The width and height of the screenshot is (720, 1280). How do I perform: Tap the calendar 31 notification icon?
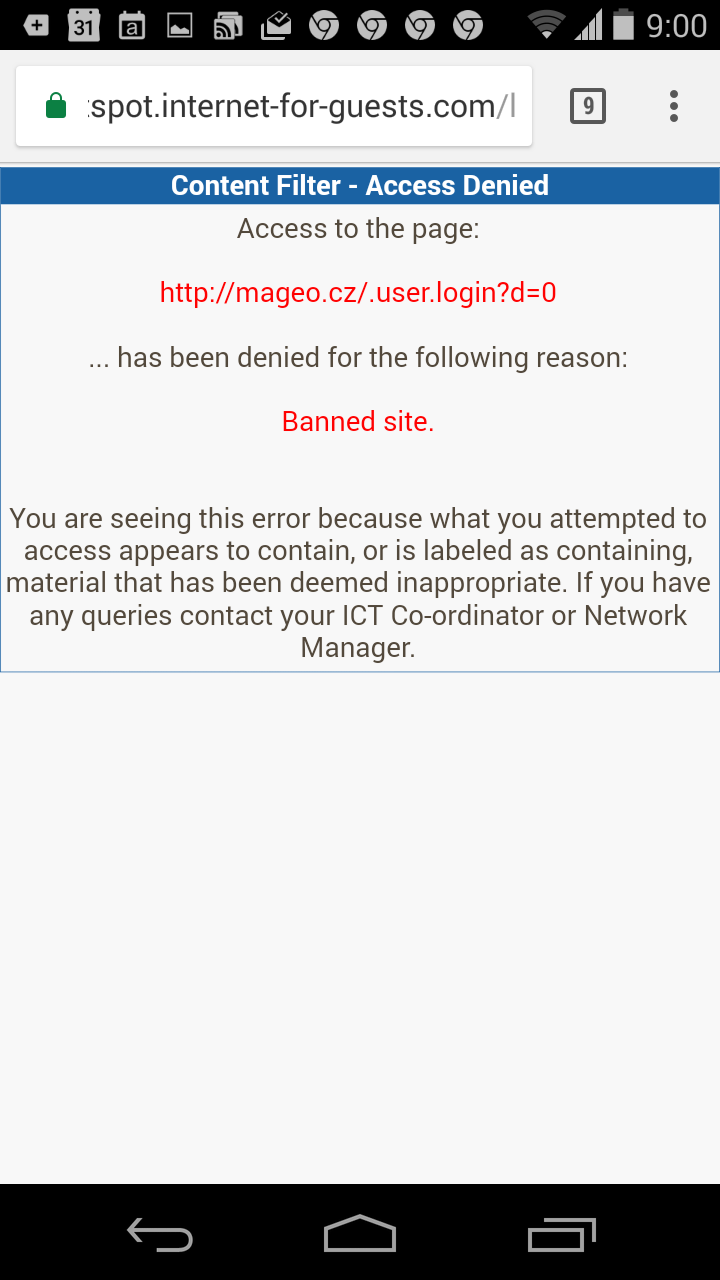(x=84, y=25)
